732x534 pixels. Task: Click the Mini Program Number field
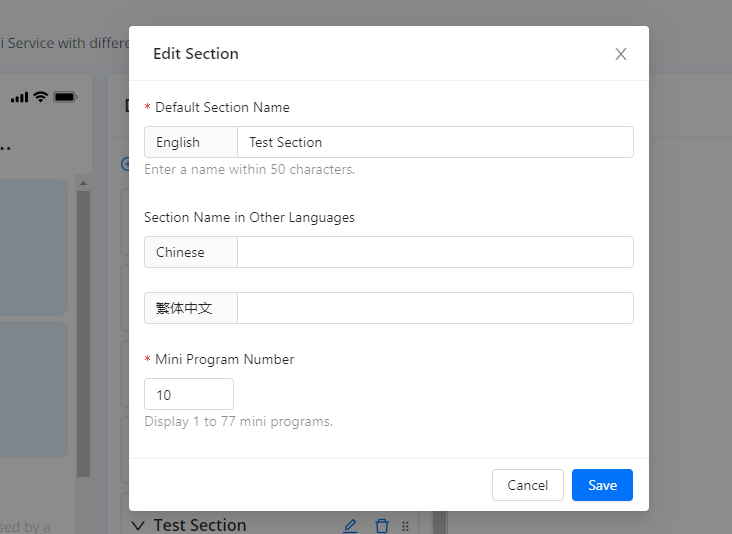pos(188,394)
